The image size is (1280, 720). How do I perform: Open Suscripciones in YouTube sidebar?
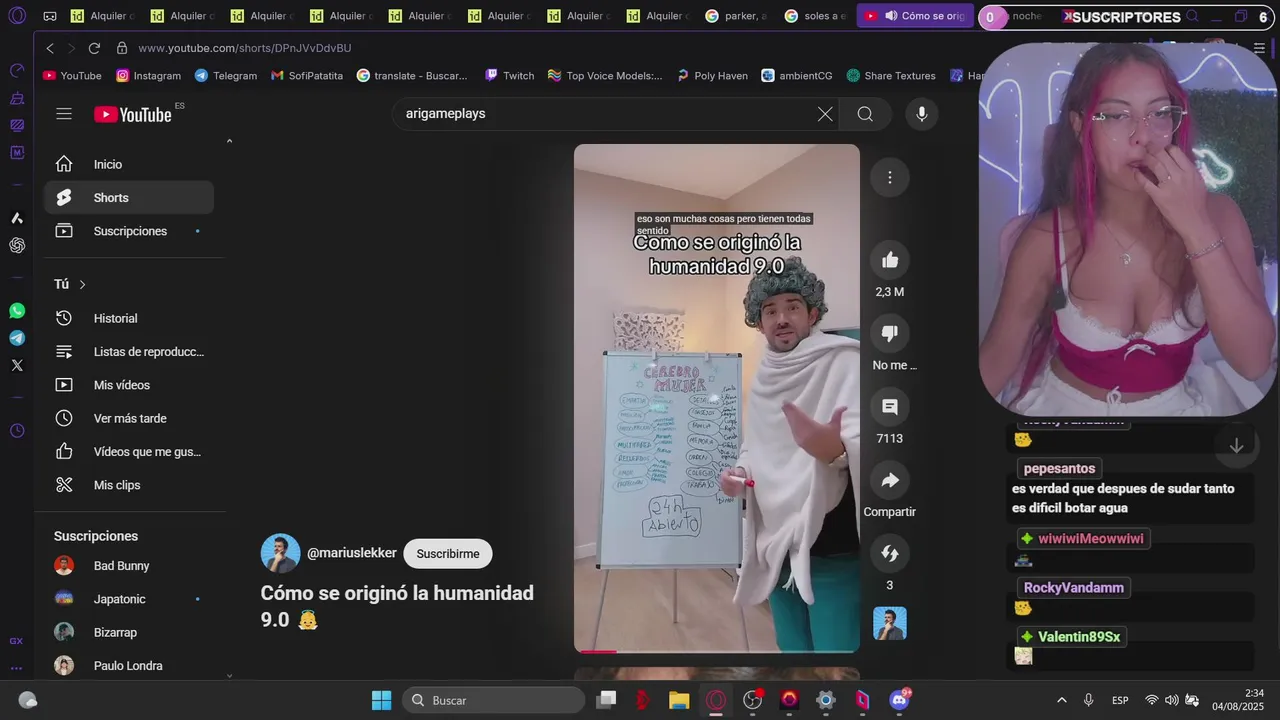coord(128,231)
